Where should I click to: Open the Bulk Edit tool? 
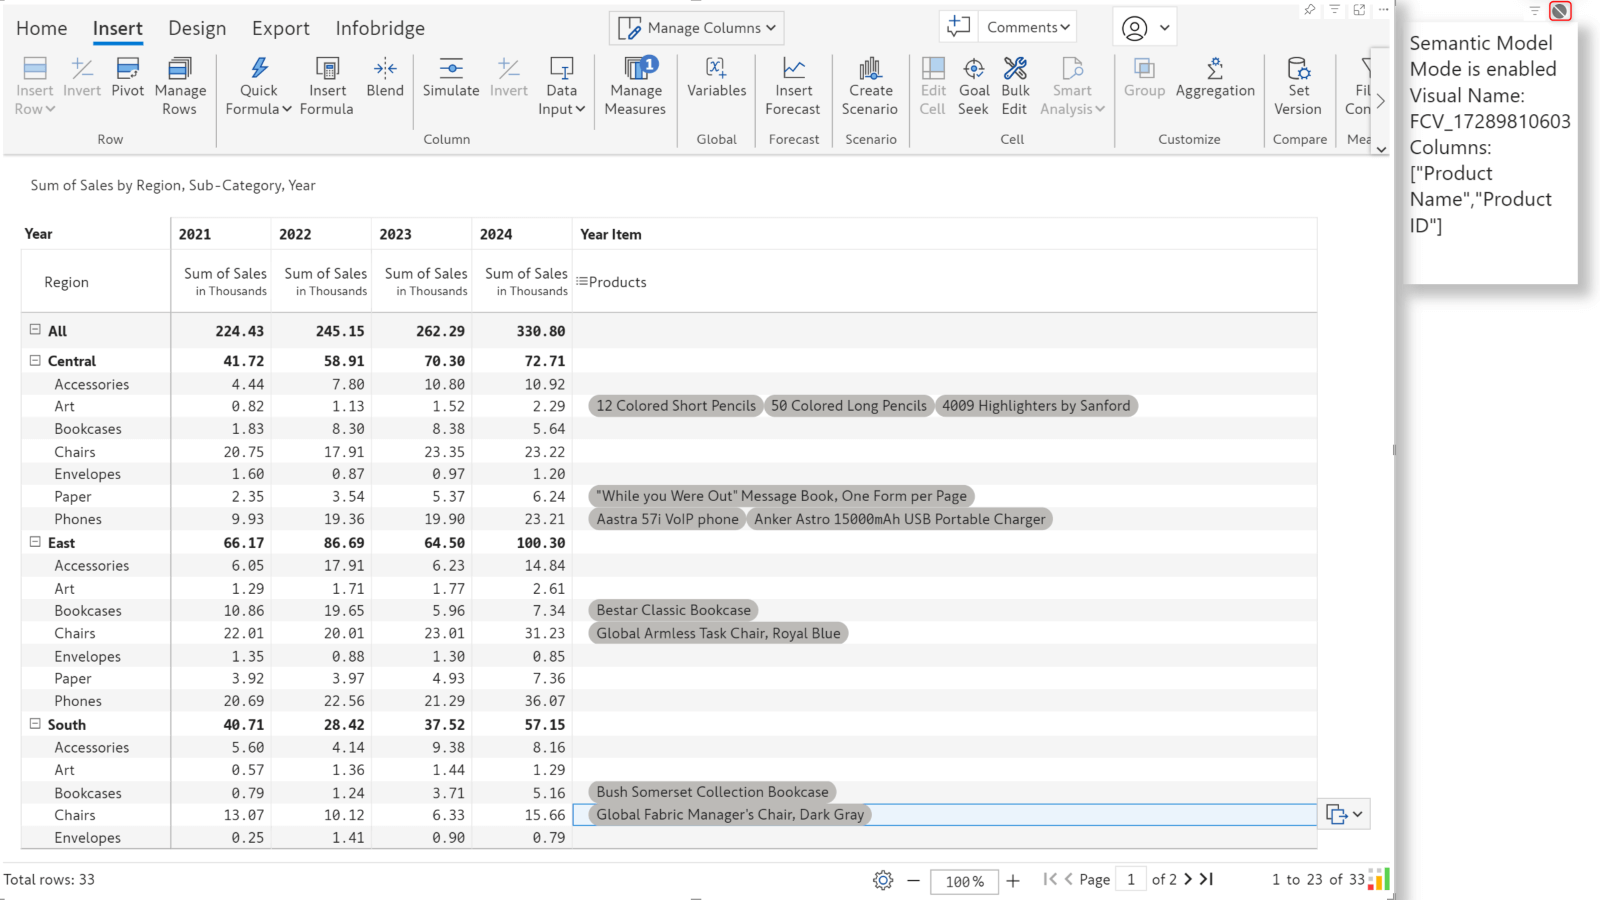pos(1015,87)
